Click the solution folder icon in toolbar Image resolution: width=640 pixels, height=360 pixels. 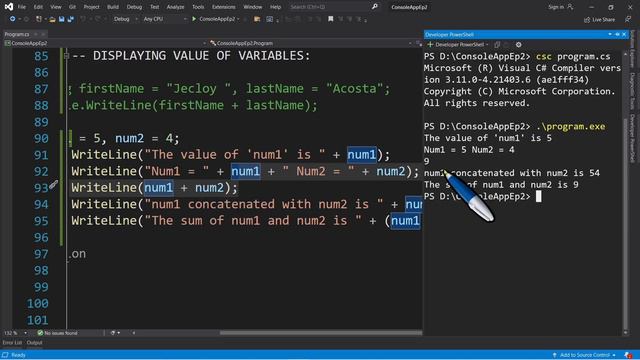tap(257, 19)
